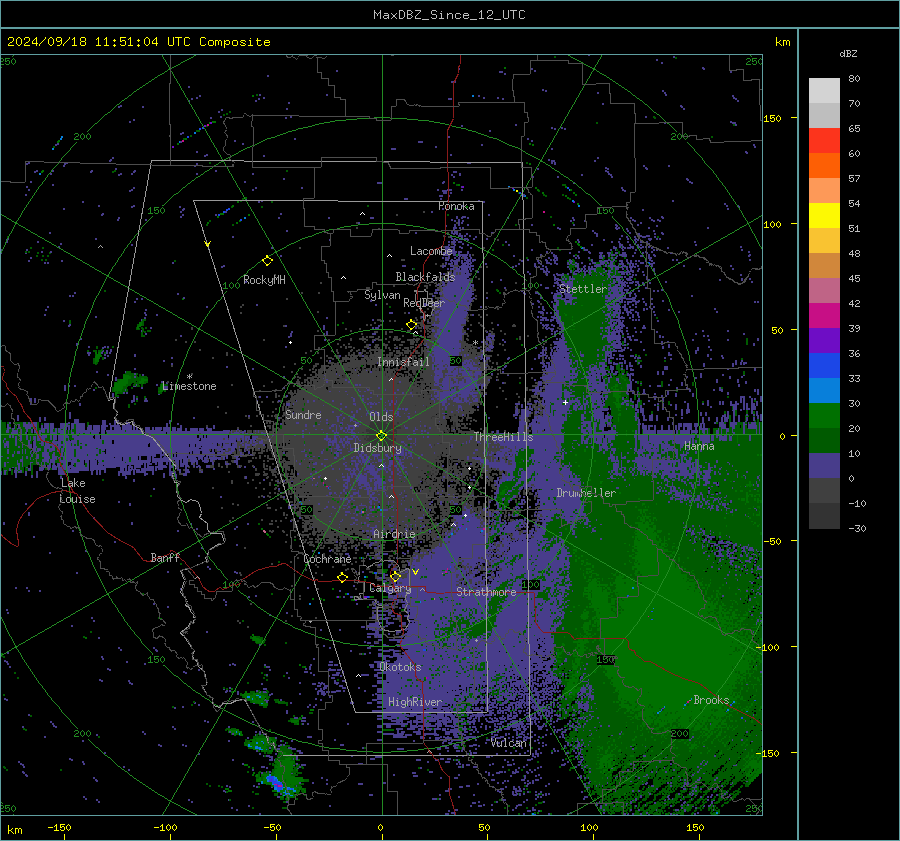The height and width of the screenshot is (841, 900).
Task: Click the yellow diamond marker under Cochrane
Action: (x=343, y=577)
